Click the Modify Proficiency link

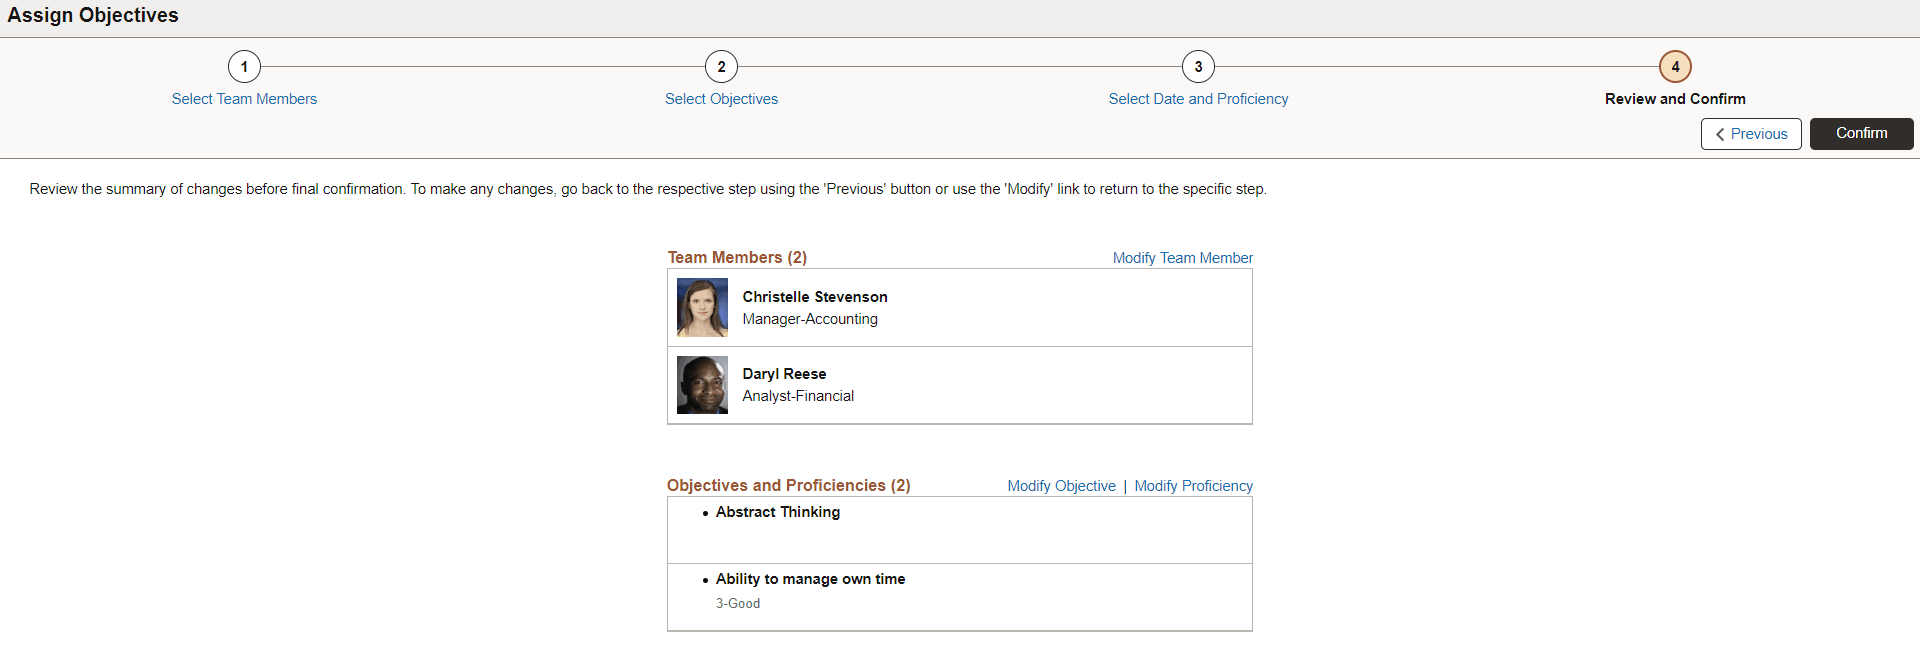pos(1193,486)
